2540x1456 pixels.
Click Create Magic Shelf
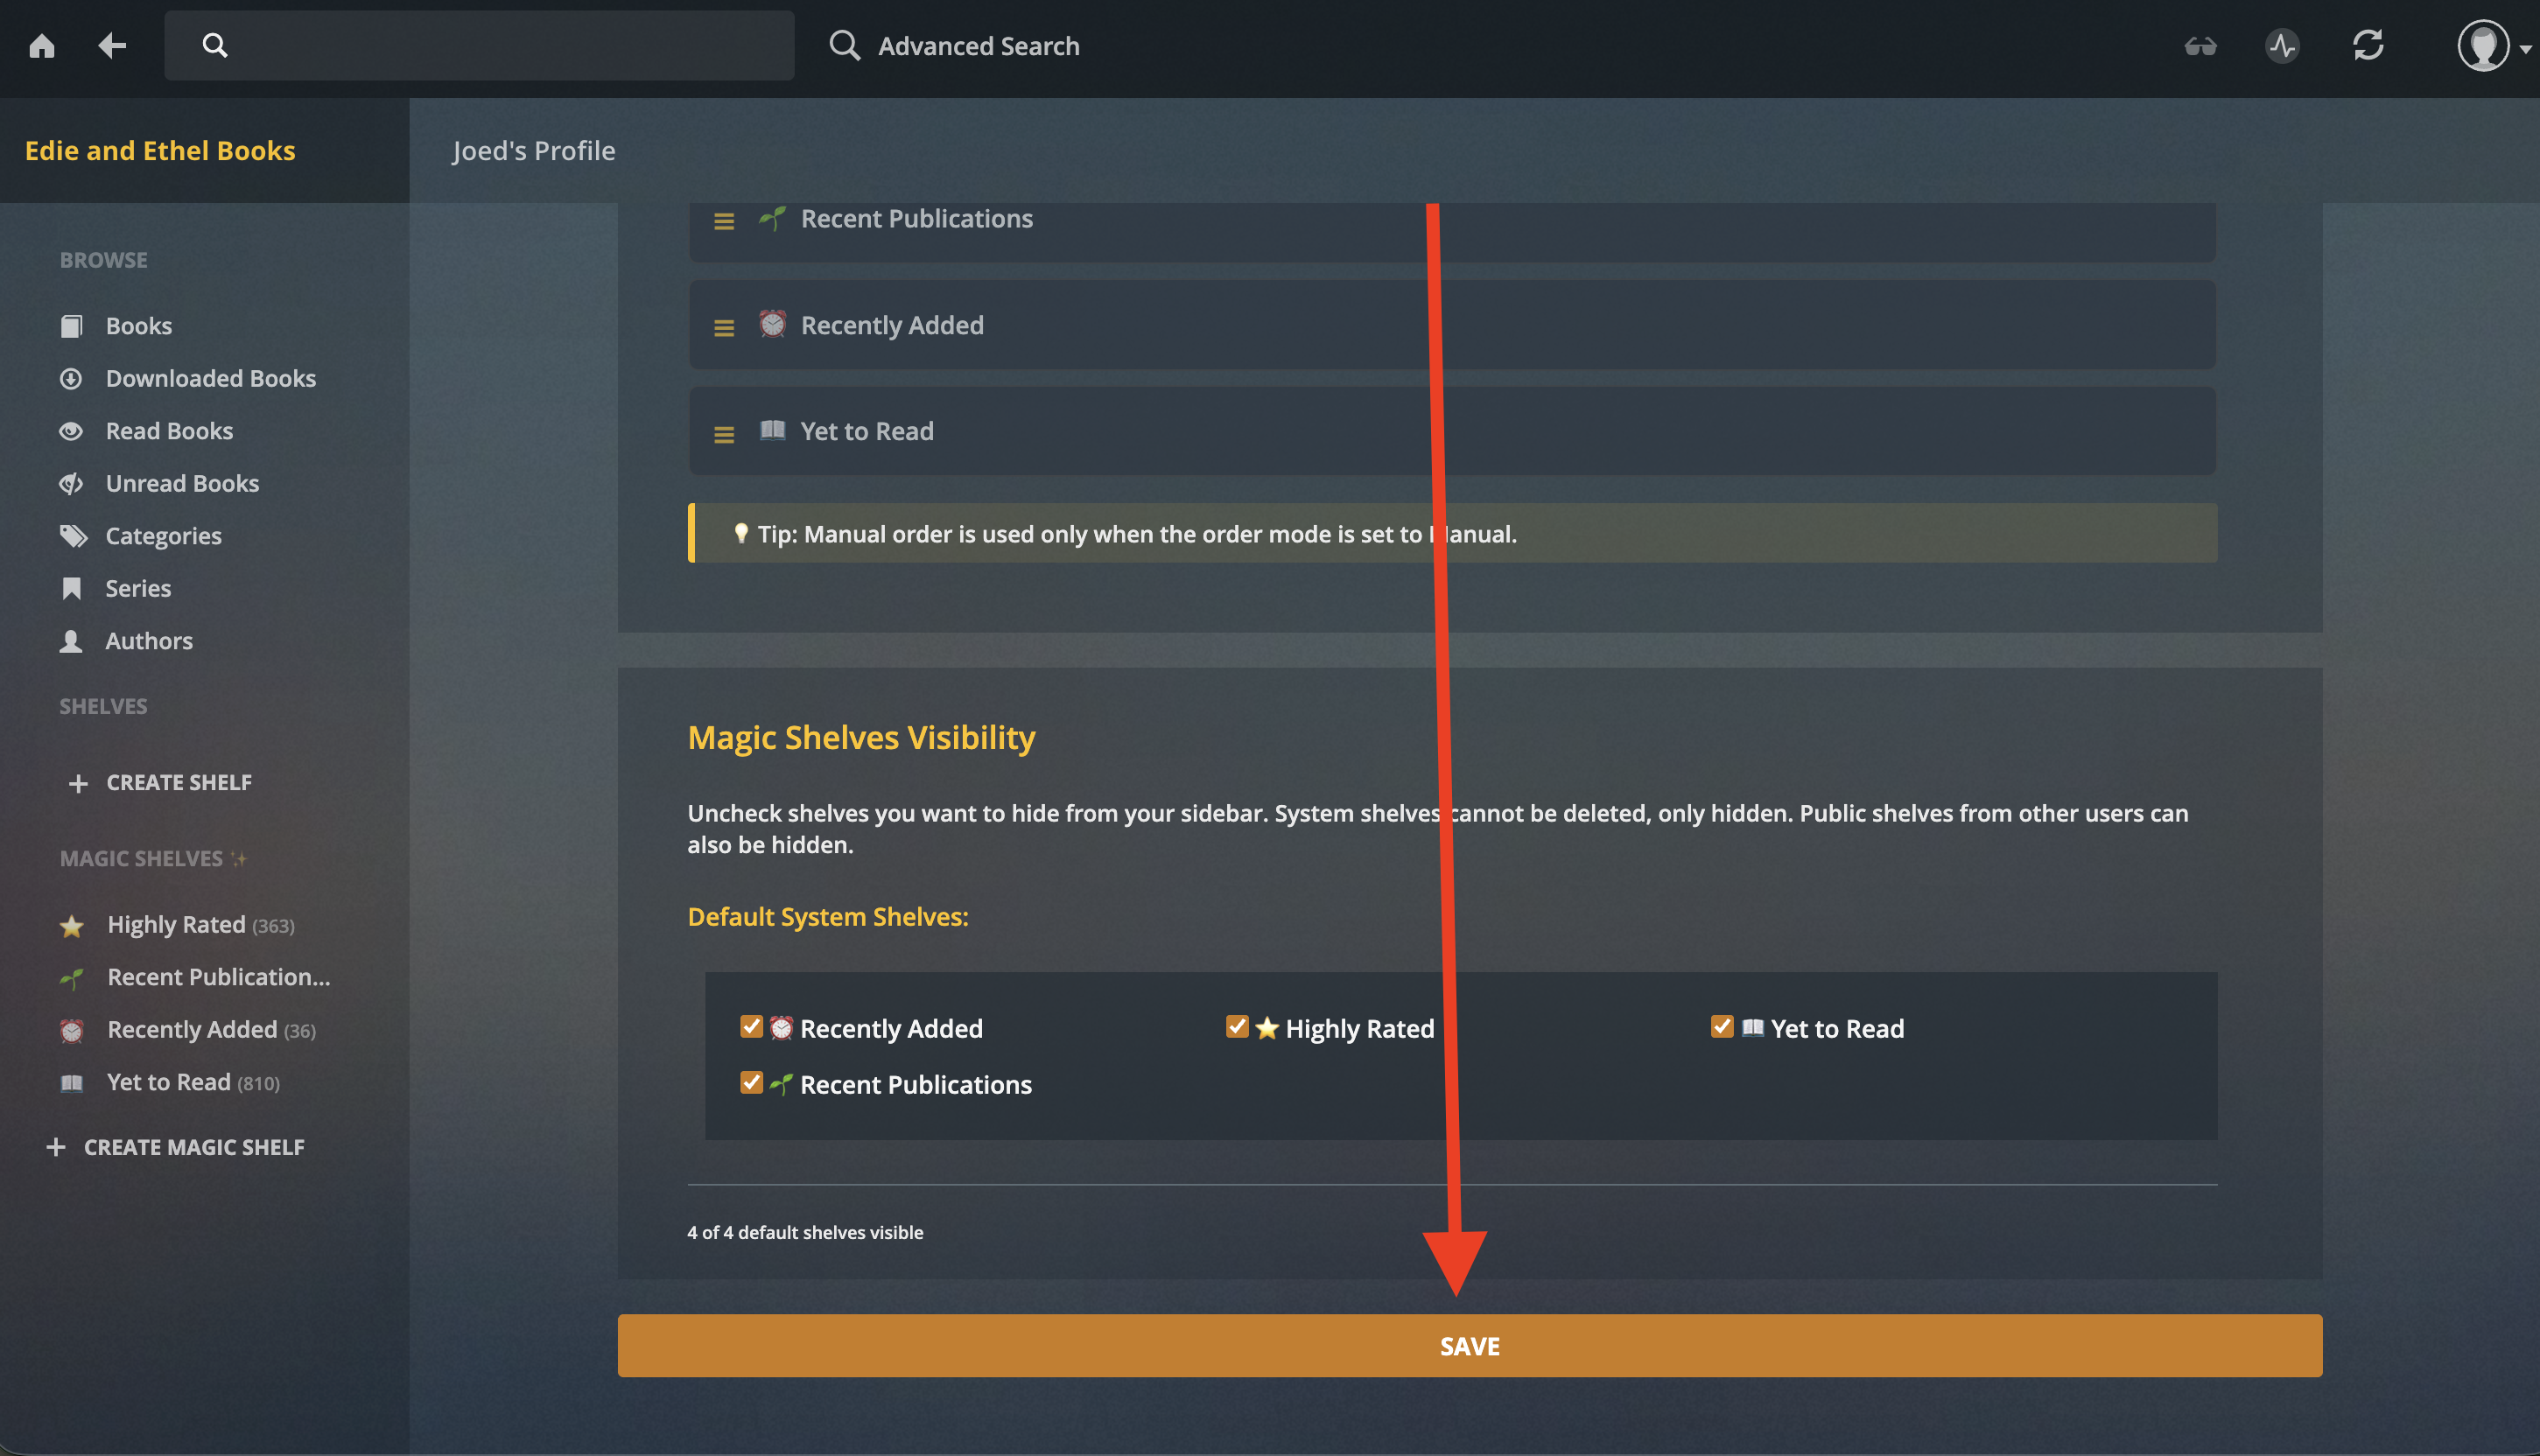click(x=176, y=1147)
